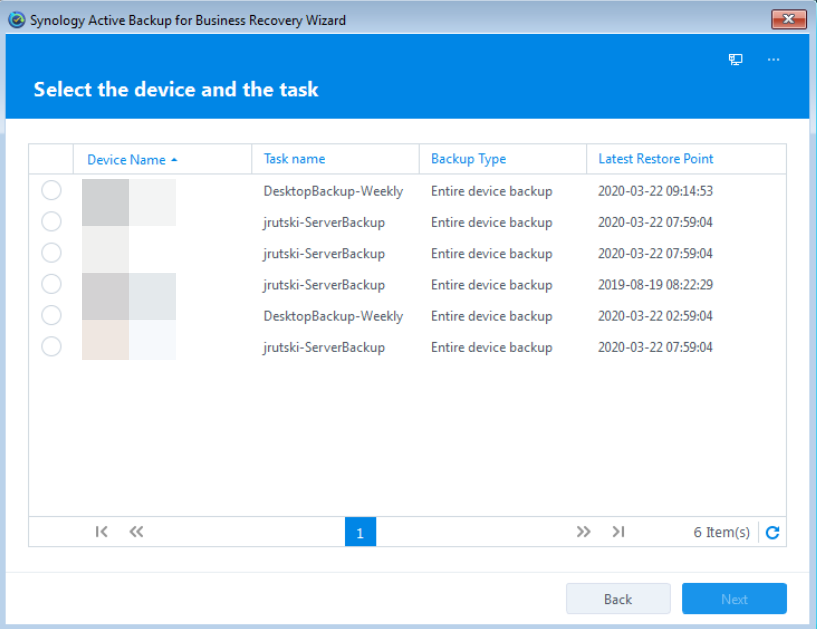817x629 pixels.
Task: Click the 2019-08-19 08:22:29 restore point
Action: [655, 285]
